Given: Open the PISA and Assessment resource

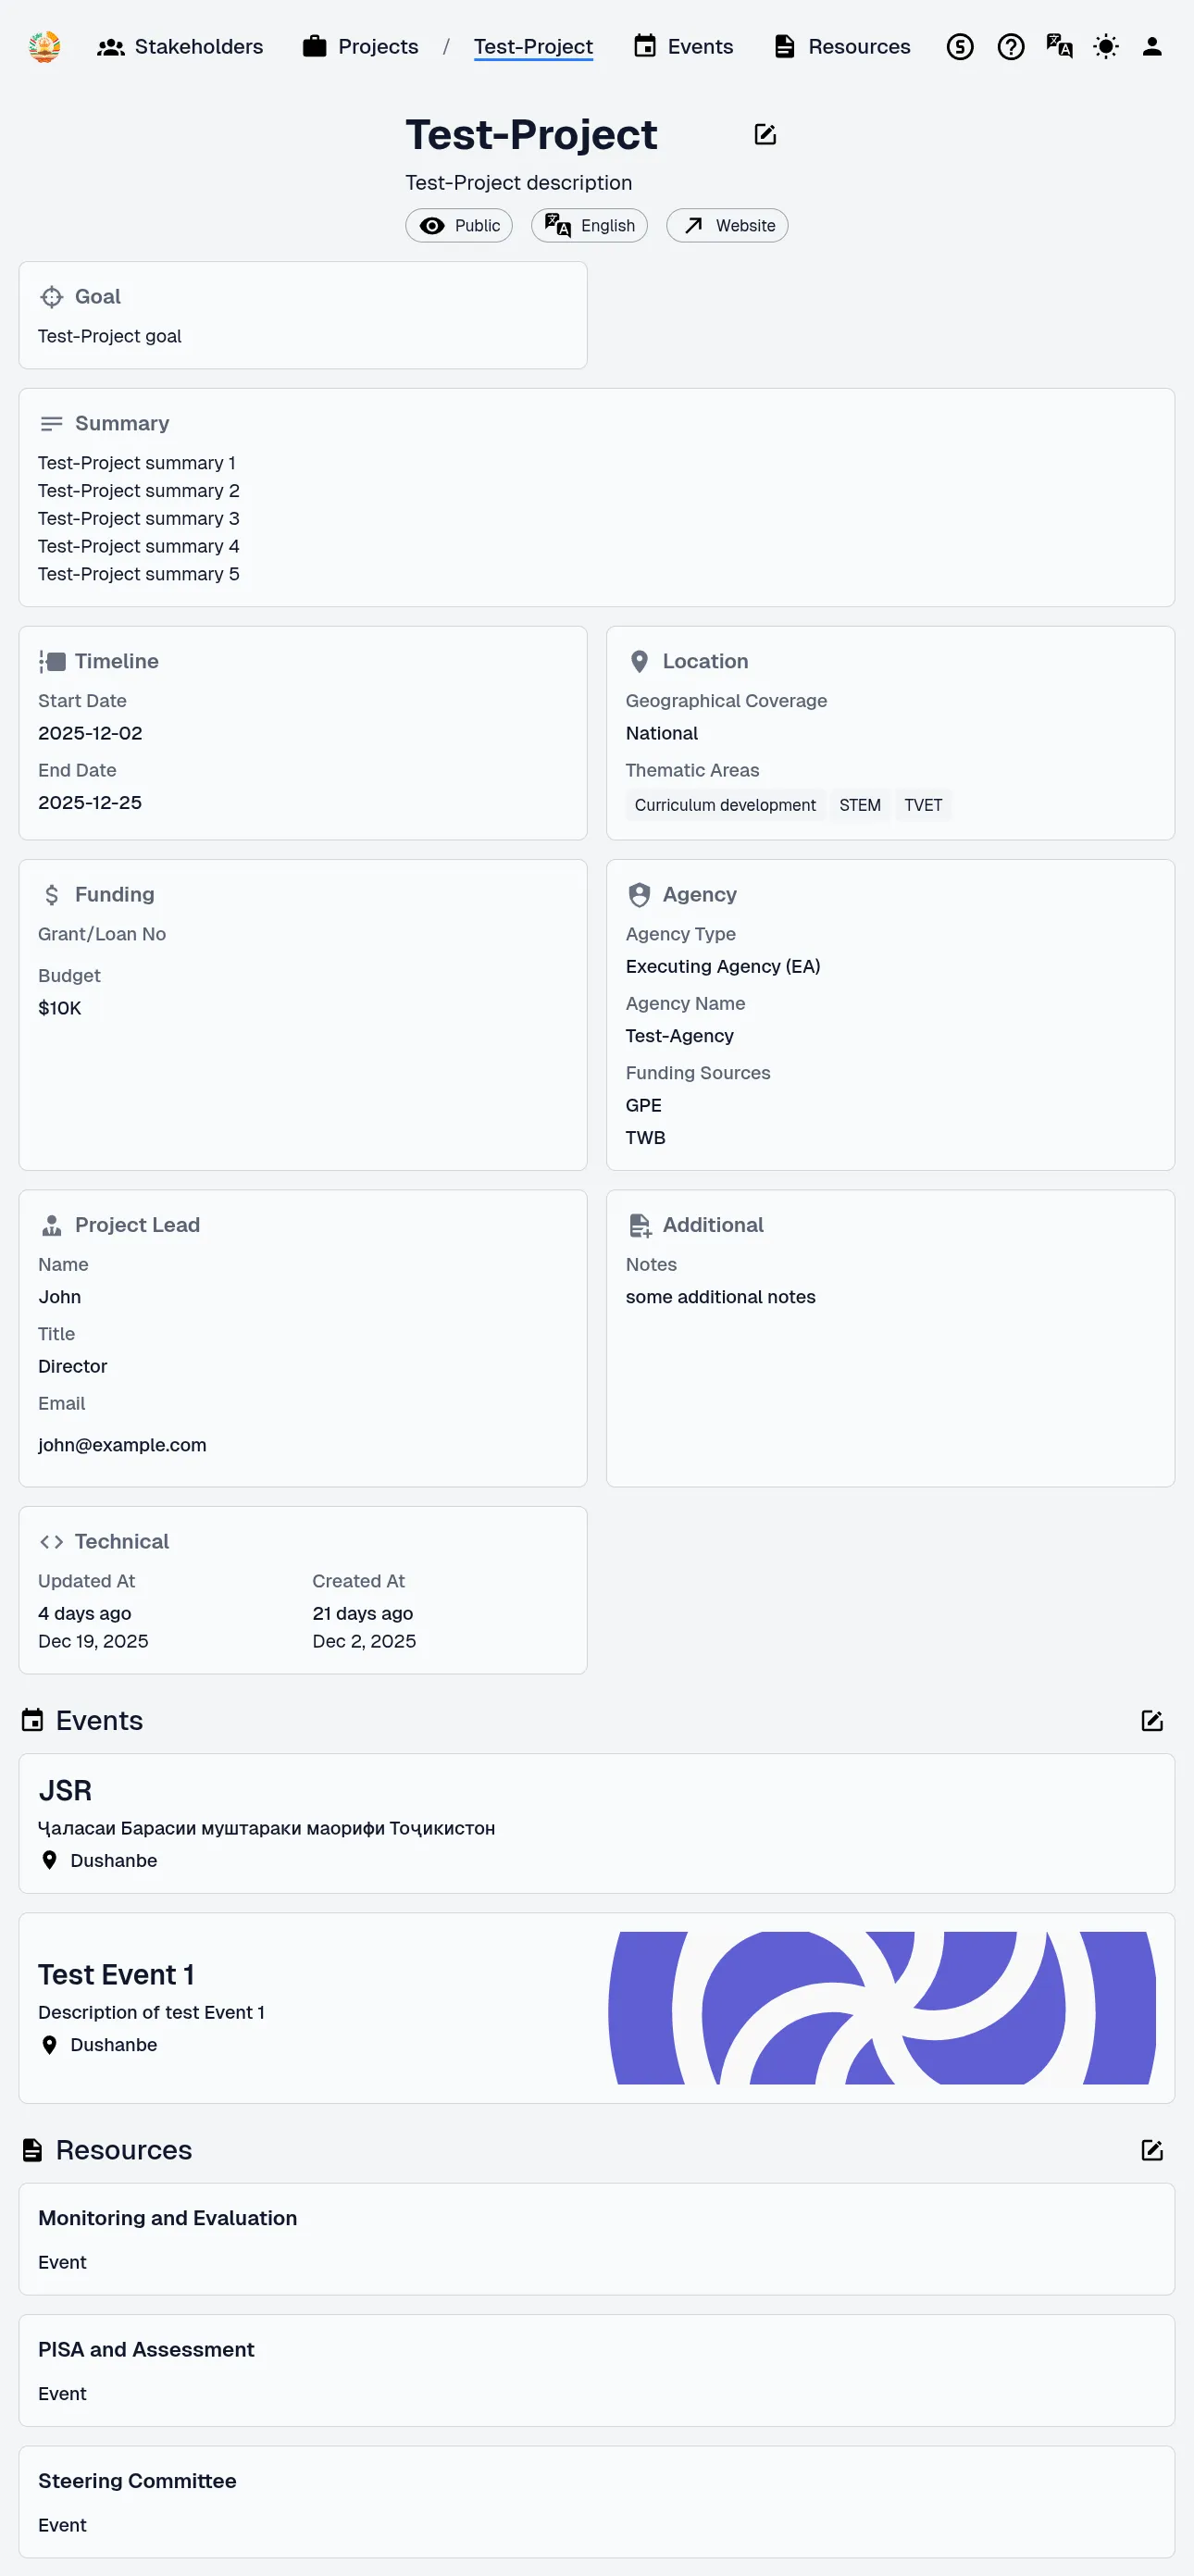Looking at the screenshot, I should 596,2370.
